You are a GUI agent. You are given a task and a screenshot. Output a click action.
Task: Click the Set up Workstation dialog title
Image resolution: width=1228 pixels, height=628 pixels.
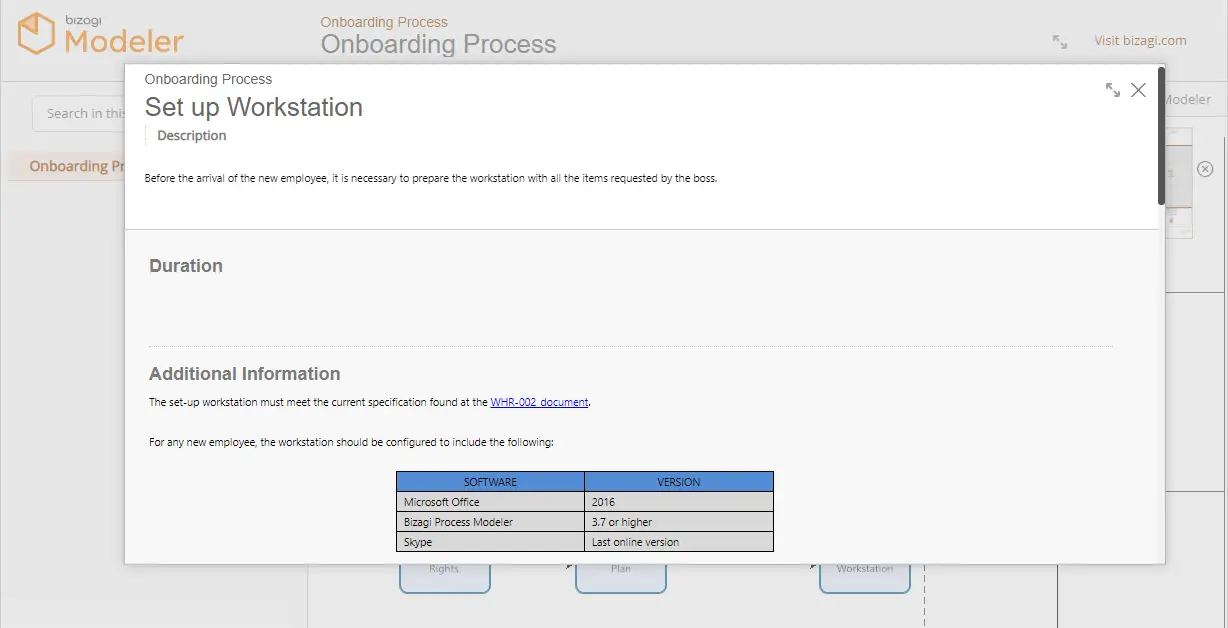254,107
